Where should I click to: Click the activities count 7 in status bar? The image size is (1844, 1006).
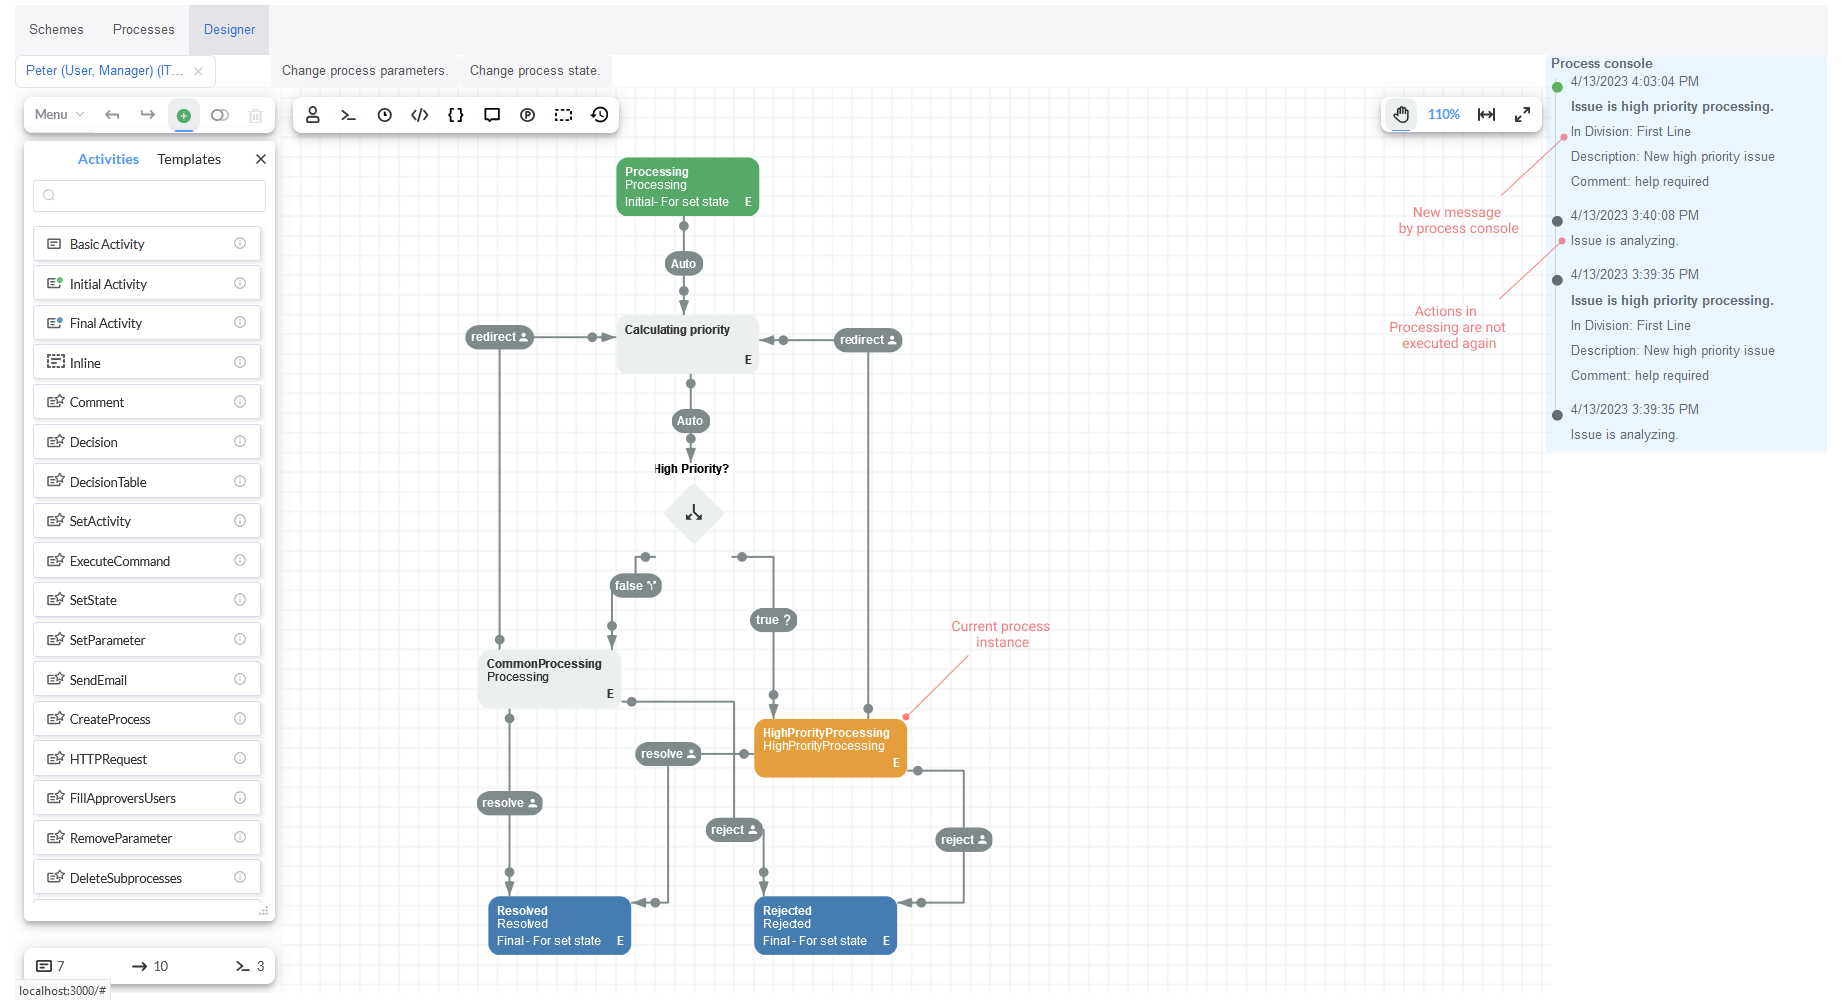coord(51,966)
